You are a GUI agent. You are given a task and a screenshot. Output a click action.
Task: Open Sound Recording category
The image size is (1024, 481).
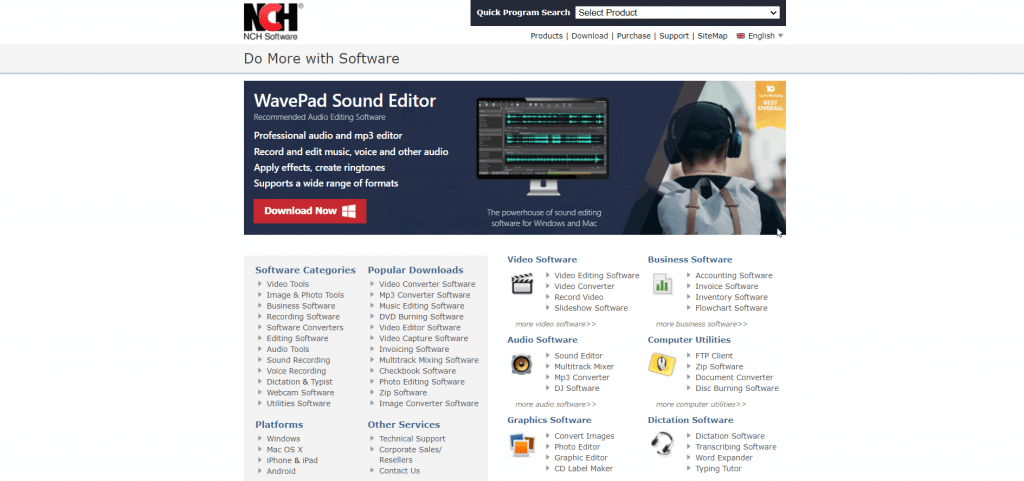point(298,360)
